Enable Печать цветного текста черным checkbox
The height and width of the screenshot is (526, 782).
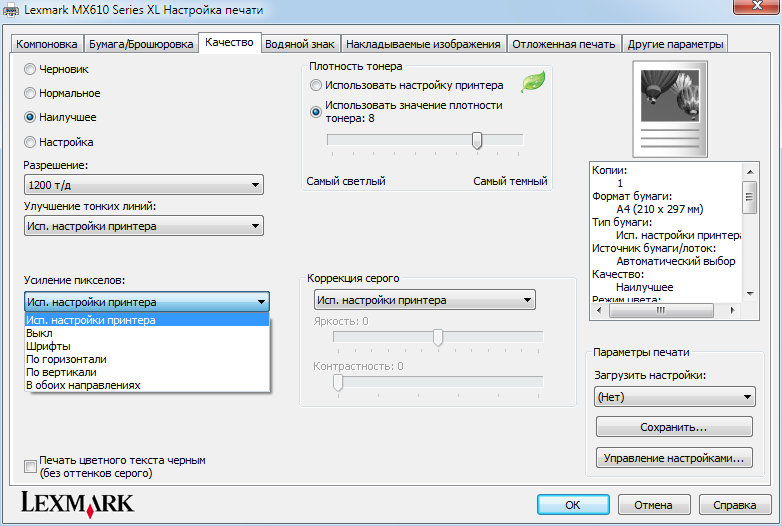[x=30, y=466]
